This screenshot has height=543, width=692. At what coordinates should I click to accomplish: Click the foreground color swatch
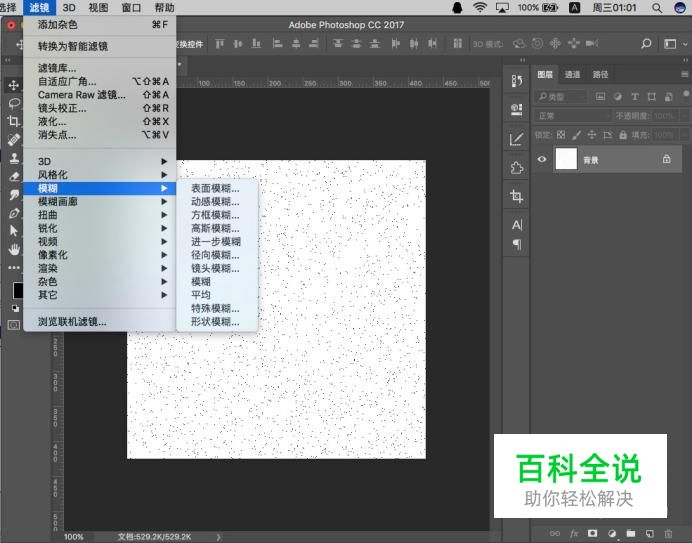[18, 290]
